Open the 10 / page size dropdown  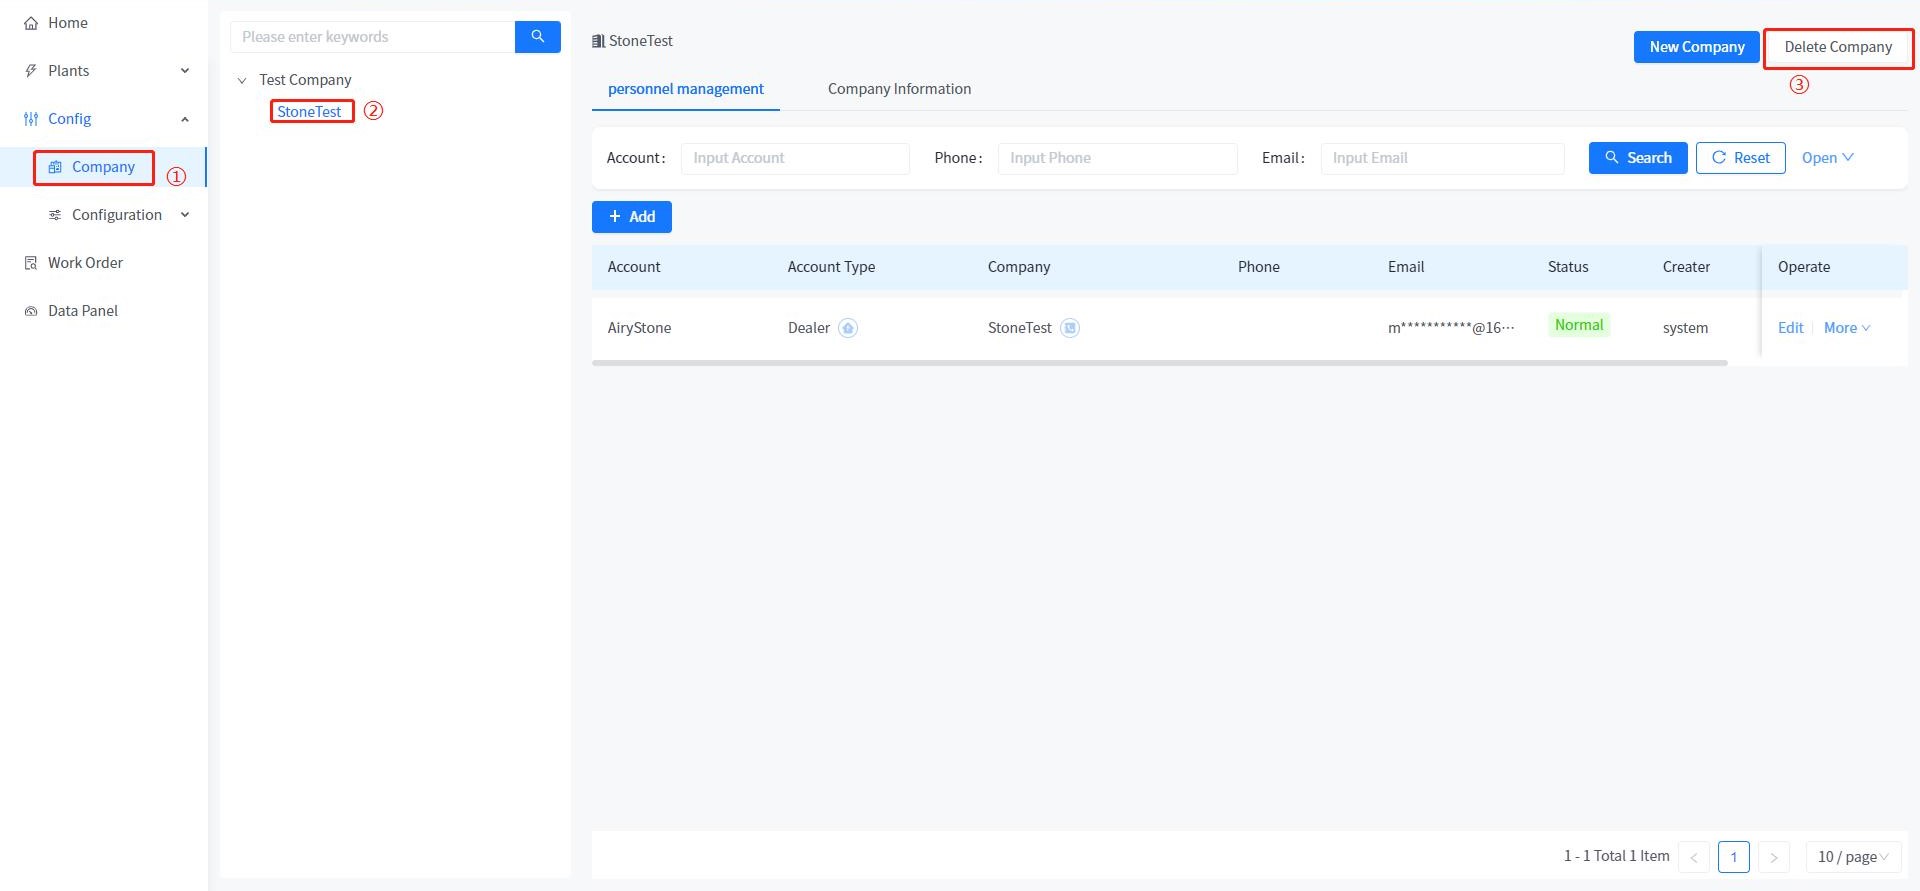click(1852, 857)
